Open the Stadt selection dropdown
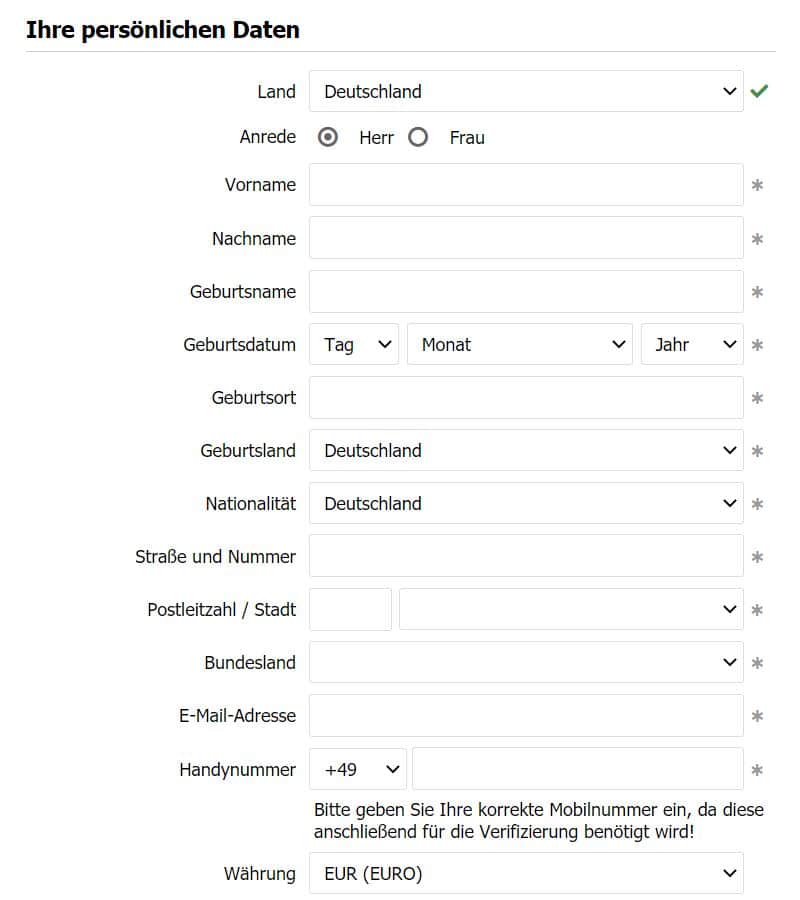This screenshot has height=900, width=800. tap(571, 609)
